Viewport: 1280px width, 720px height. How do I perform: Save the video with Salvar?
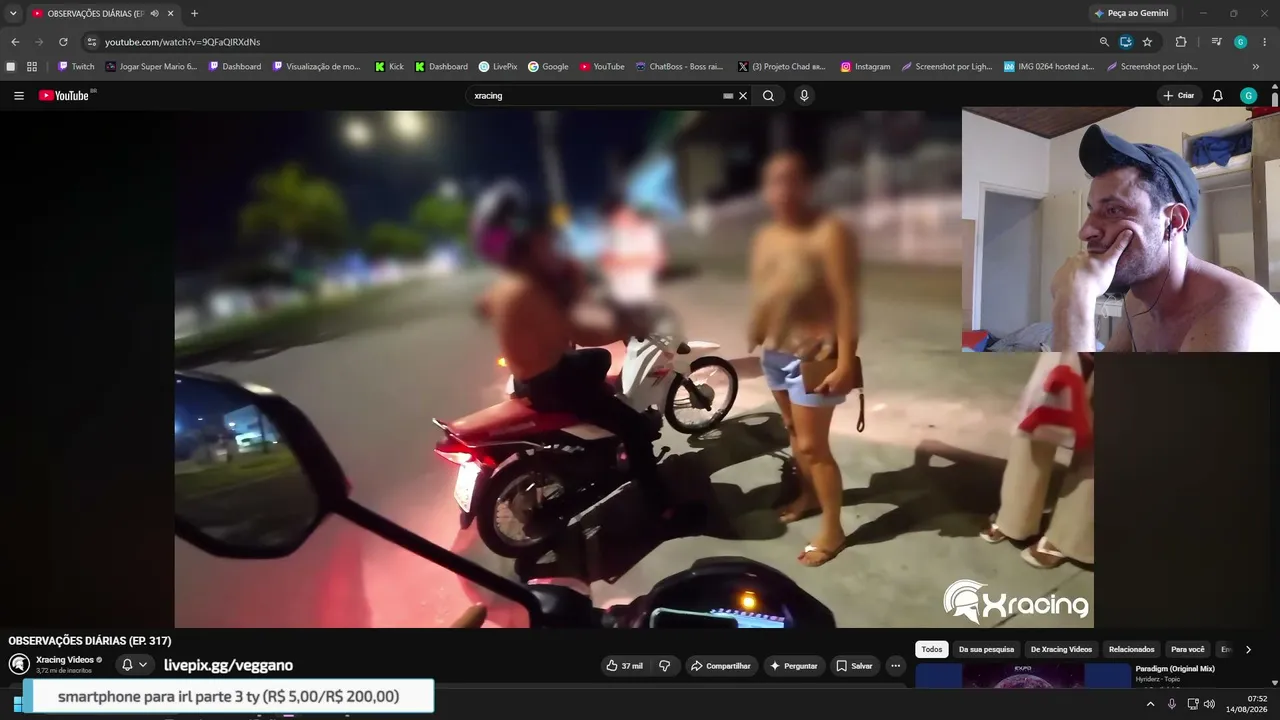[x=854, y=666]
